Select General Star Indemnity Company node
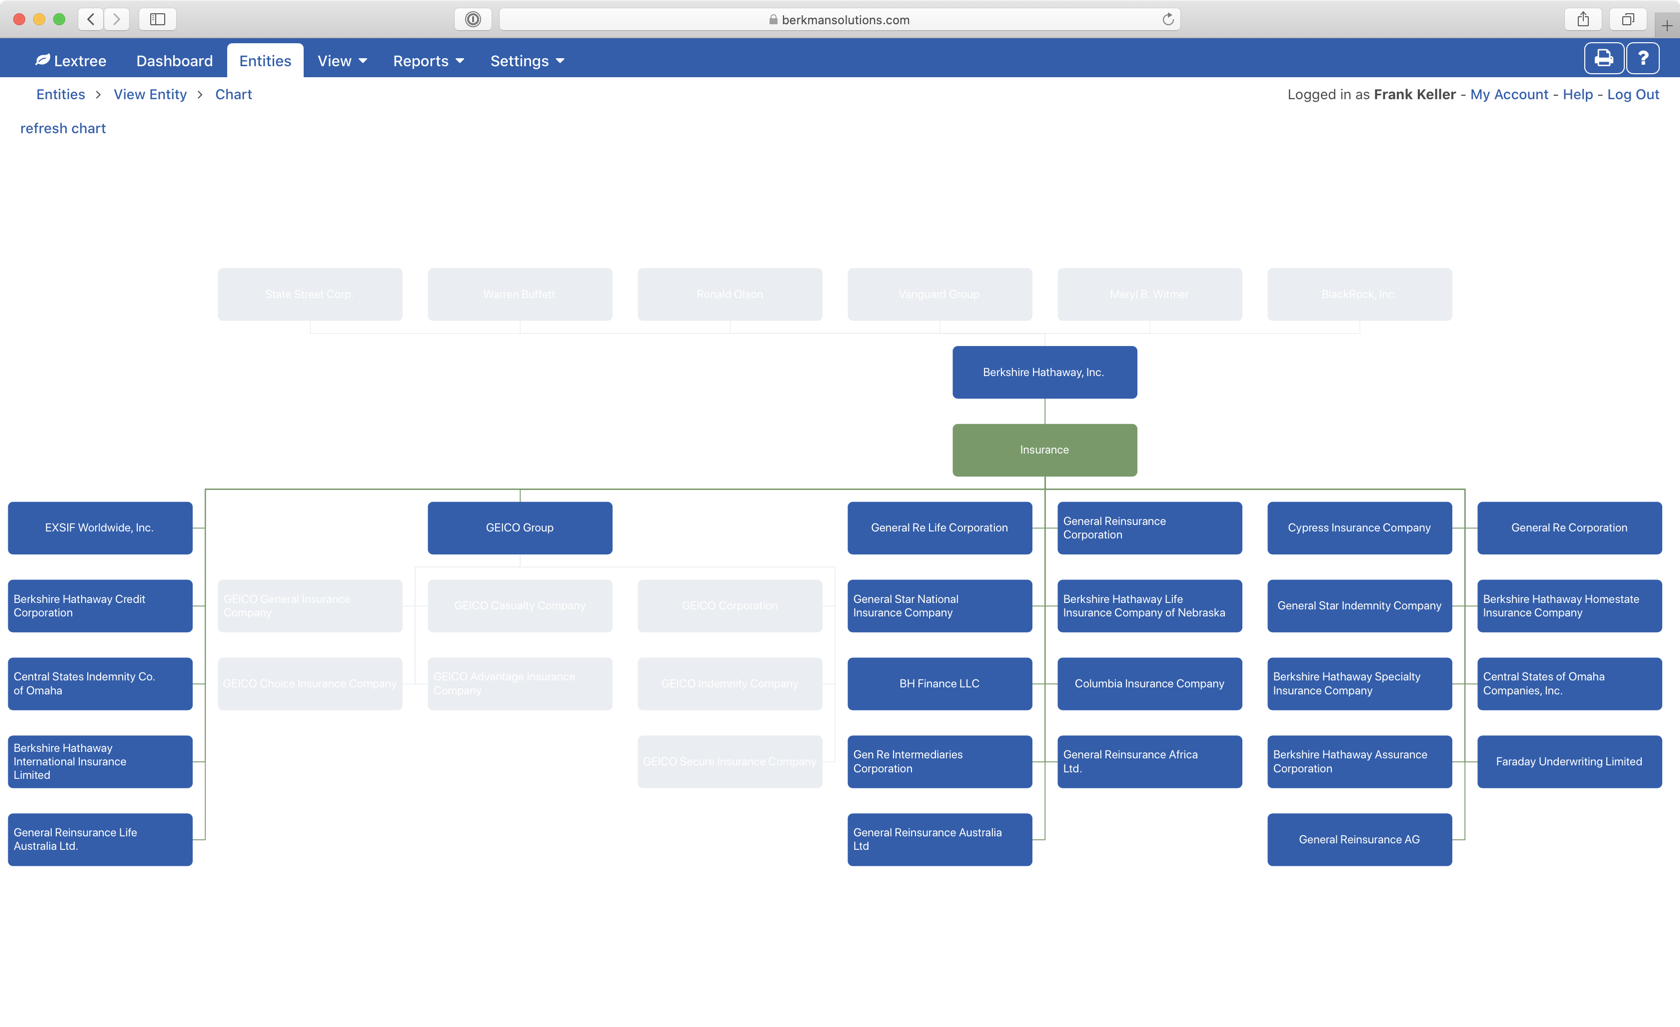Viewport: 1680px width, 1027px height. click(x=1360, y=606)
